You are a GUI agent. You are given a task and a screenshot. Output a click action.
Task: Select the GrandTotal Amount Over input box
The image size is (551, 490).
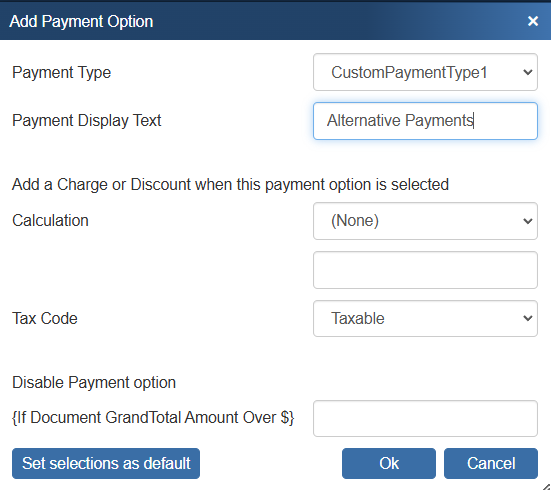point(425,418)
